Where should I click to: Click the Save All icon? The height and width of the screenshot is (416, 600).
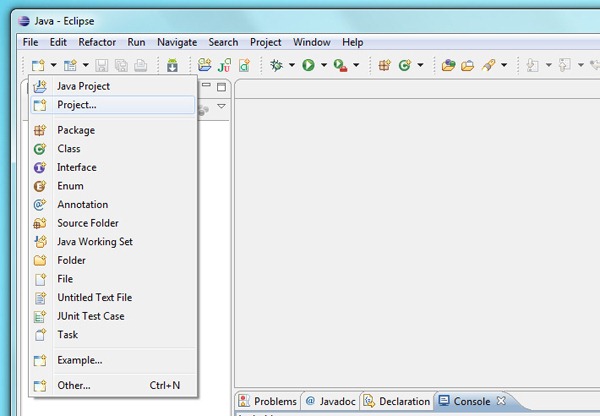point(121,65)
